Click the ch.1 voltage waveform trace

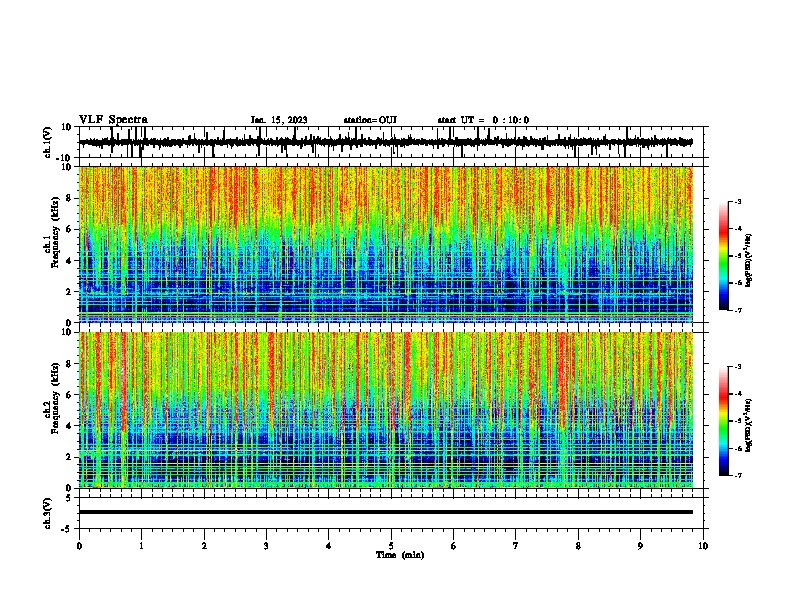(x=385, y=142)
